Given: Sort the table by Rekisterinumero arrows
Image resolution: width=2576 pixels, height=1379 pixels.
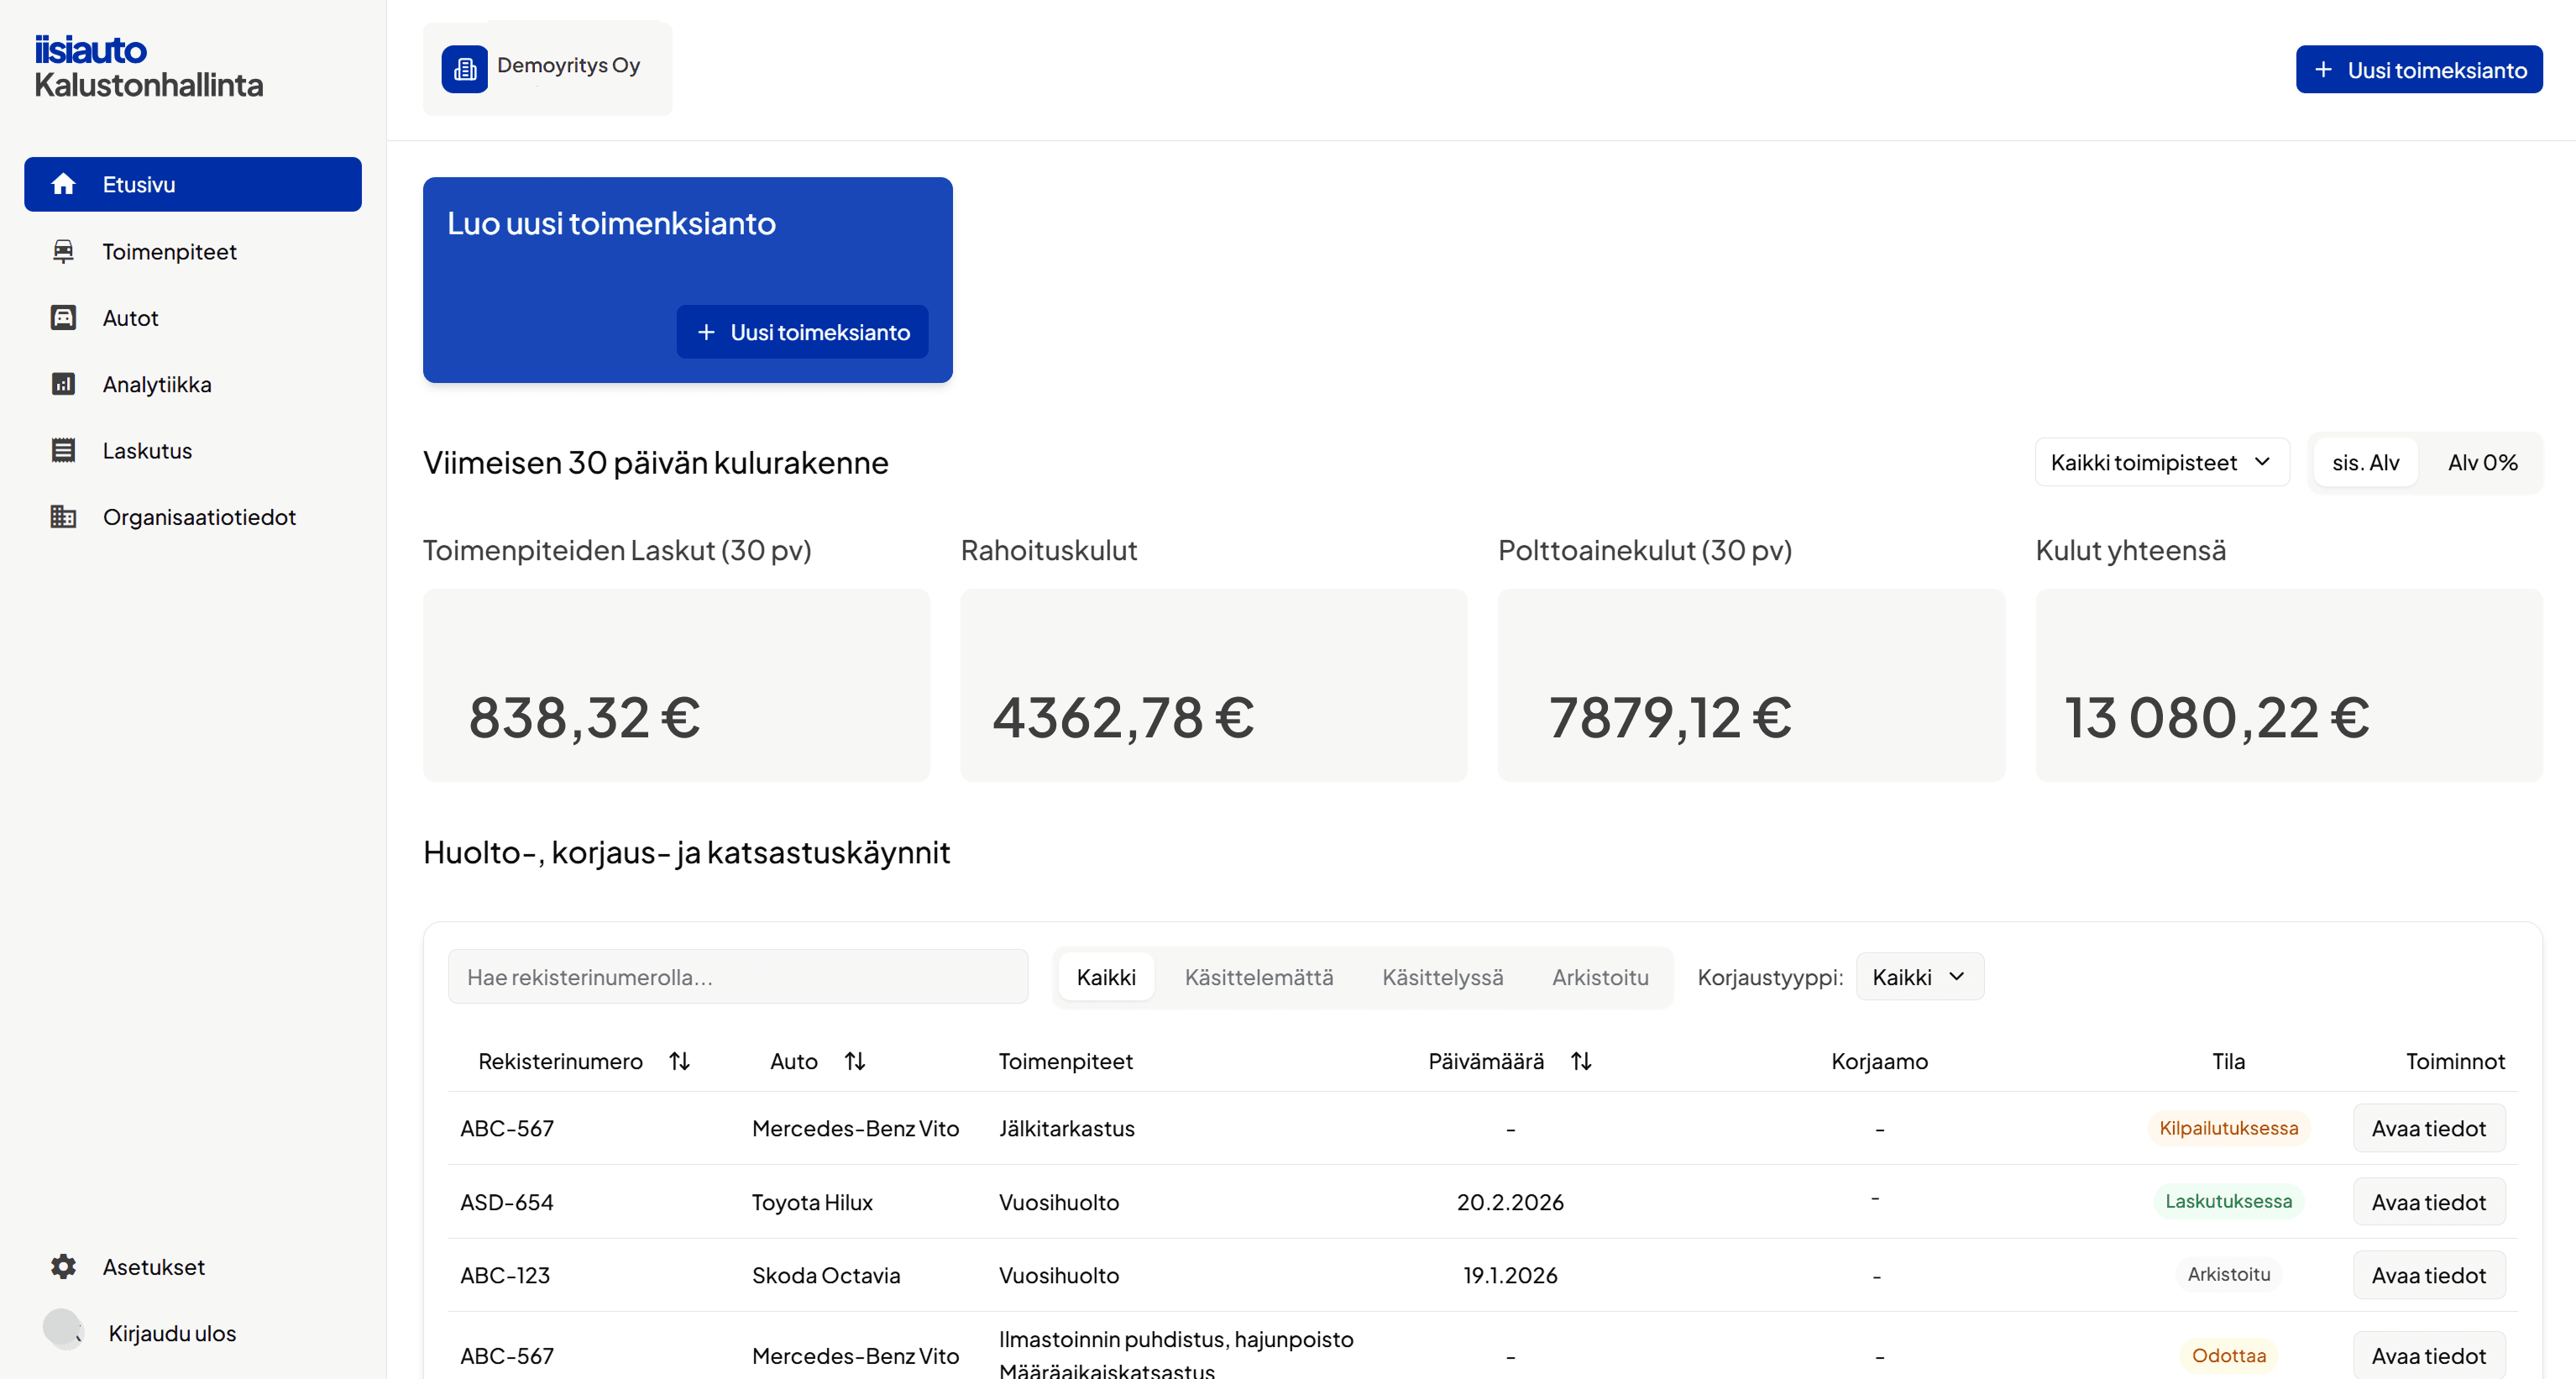Looking at the screenshot, I should click(x=680, y=1061).
